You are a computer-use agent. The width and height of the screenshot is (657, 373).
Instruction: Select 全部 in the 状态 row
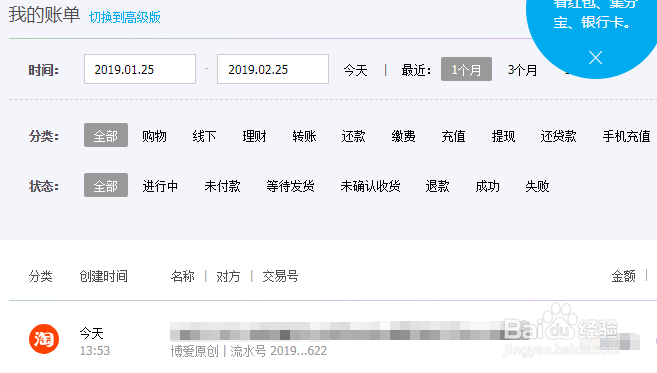click(106, 185)
